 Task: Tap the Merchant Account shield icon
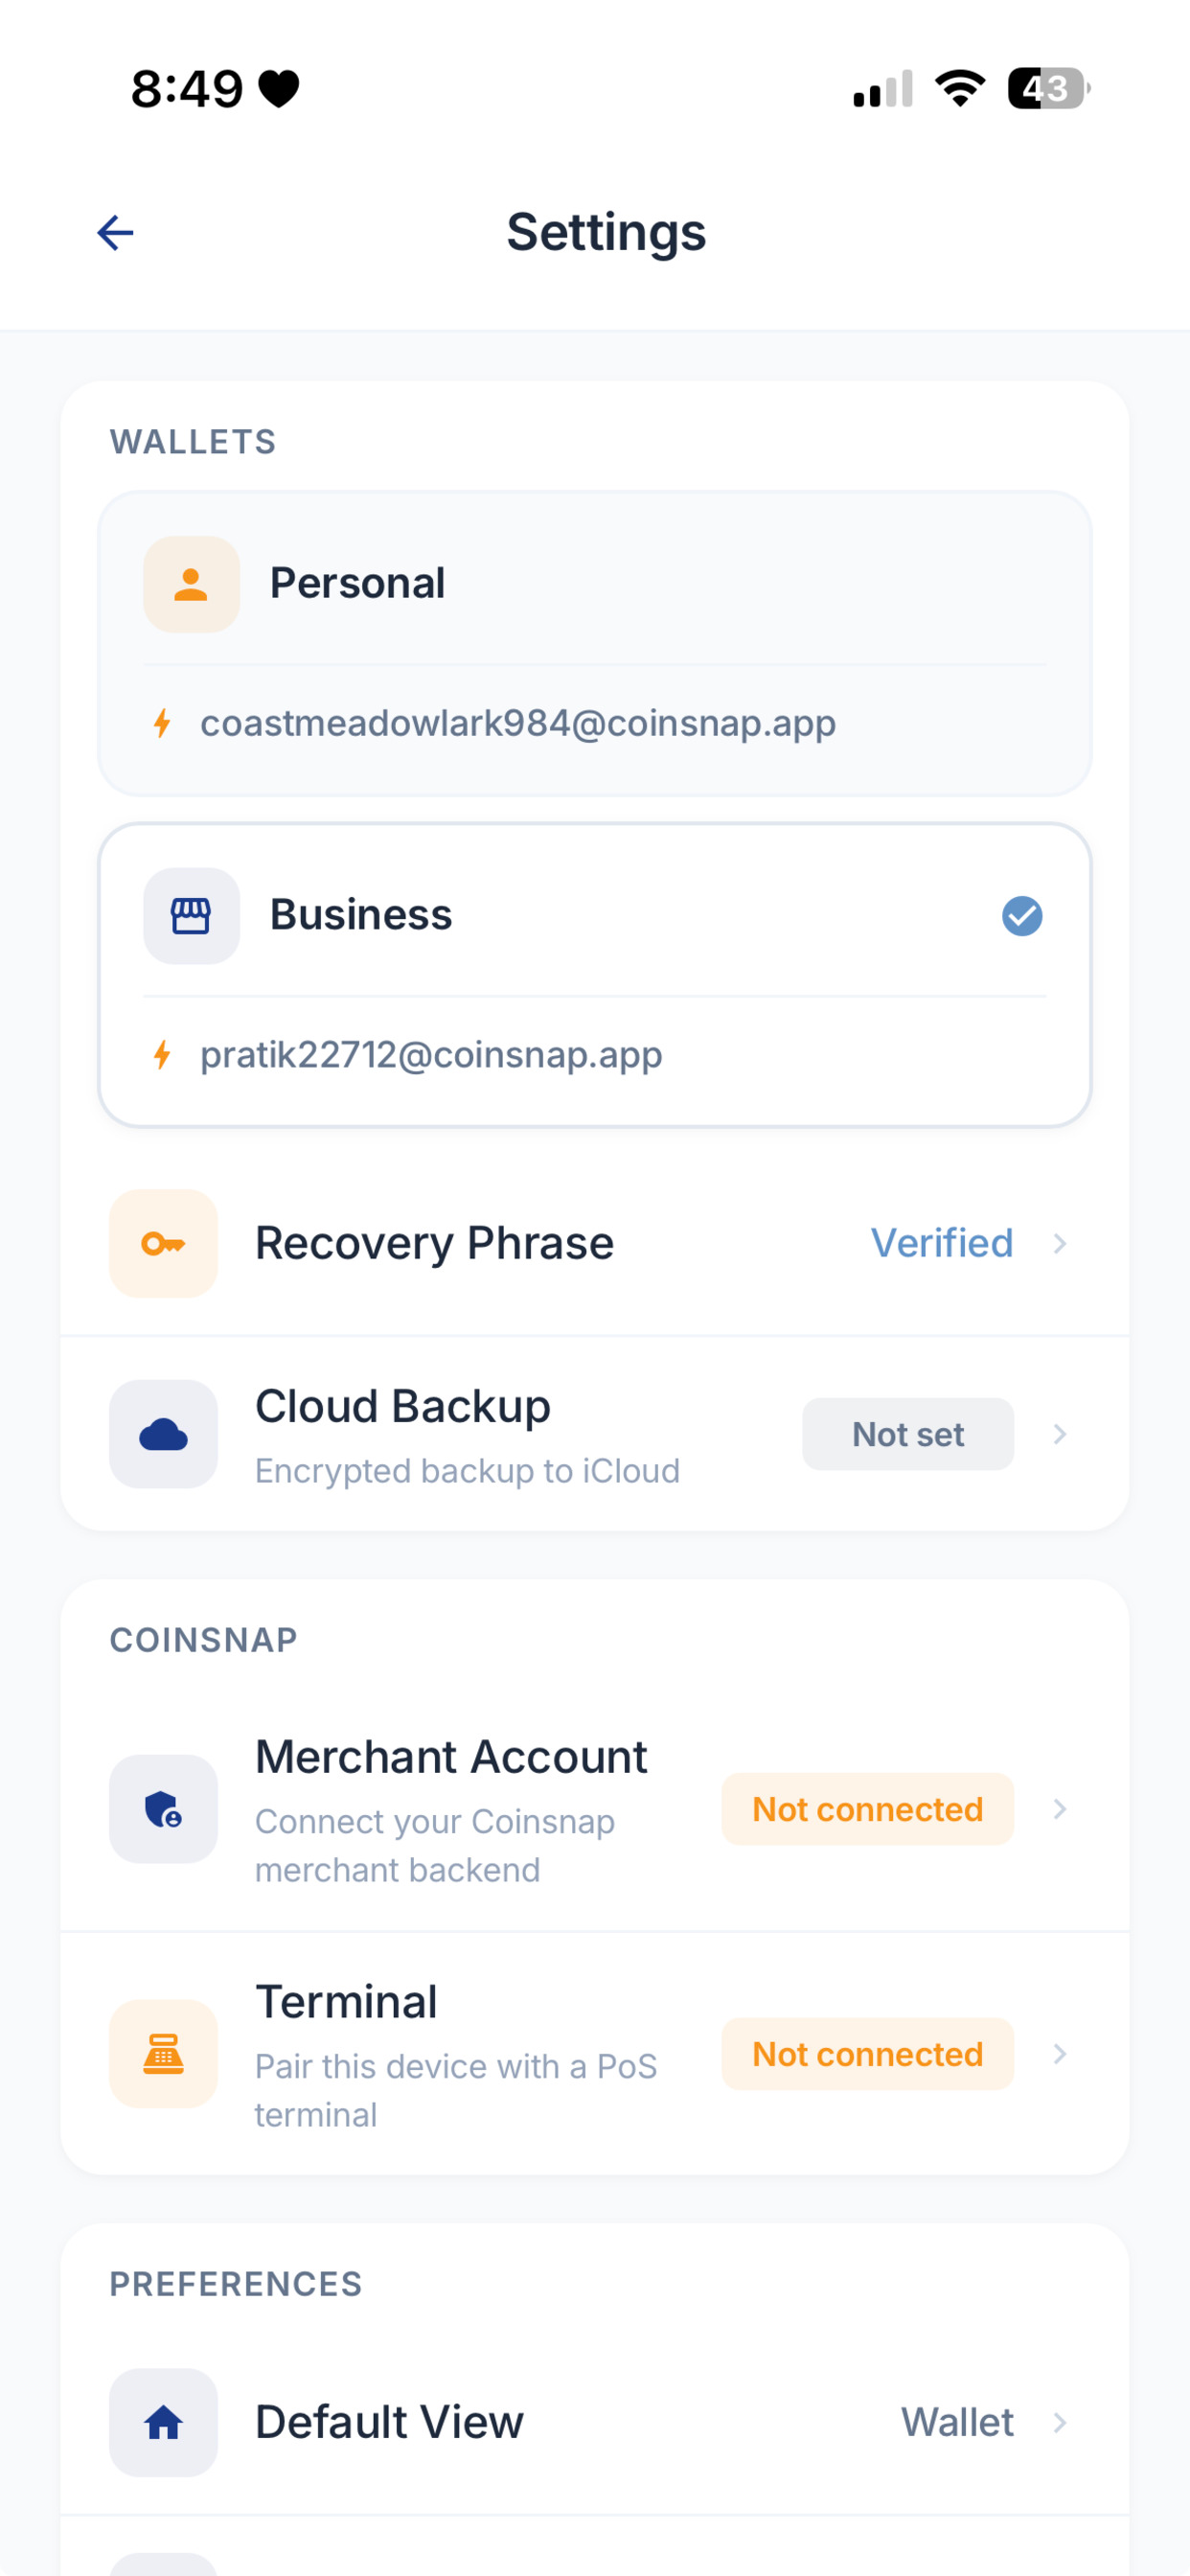[x=163, y=1809]
